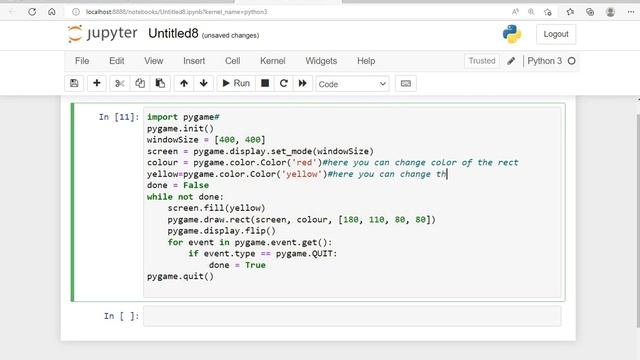The width and height of the screenshot is (640, 360).
Task: Click the browser zoom magnifier icon
Action: (x=531, y=12)
